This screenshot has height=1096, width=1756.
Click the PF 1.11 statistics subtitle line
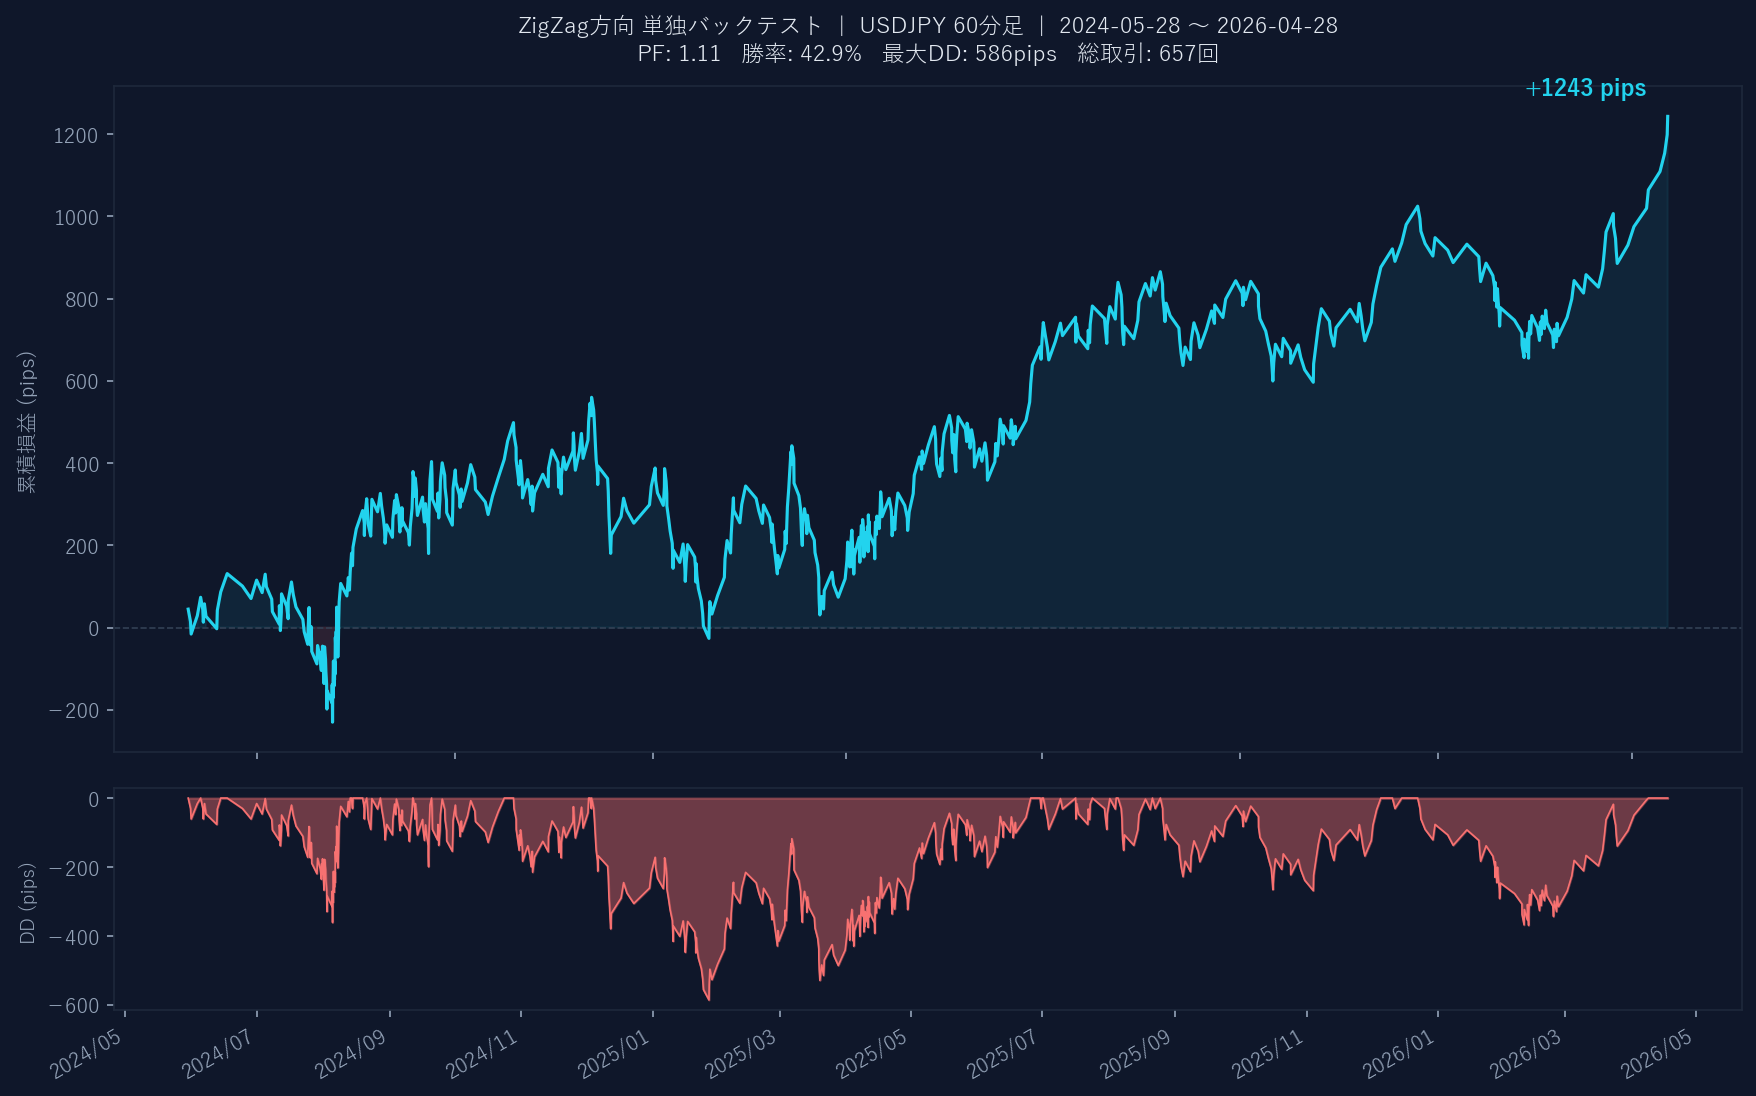coord(927,54)
